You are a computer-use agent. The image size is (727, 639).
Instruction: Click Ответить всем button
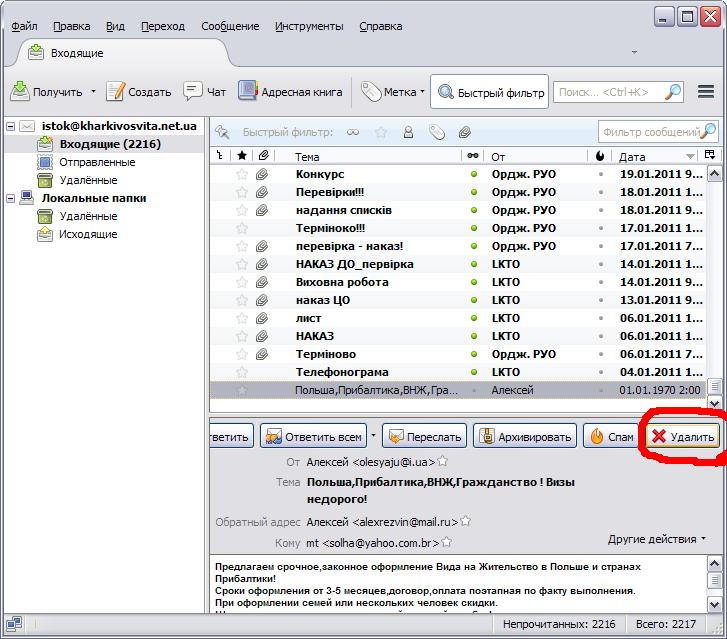tap(313, 436)
